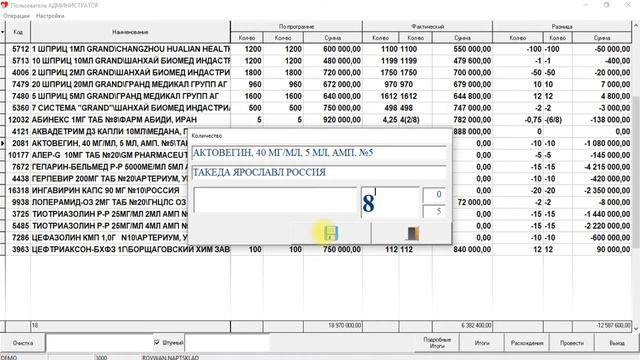Click the search input next to Очистка
Image resolution: width=640 pixels, height=360 pixels.
[100, 343]
